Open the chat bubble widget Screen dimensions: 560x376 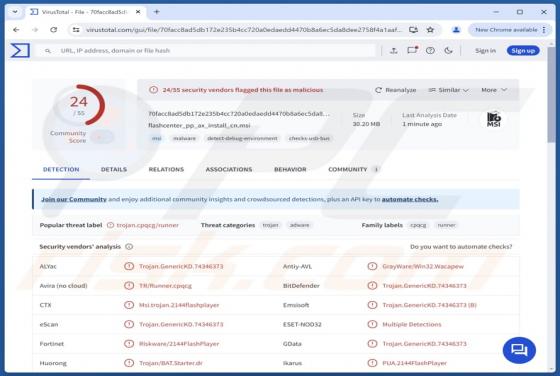coord(519,350)
